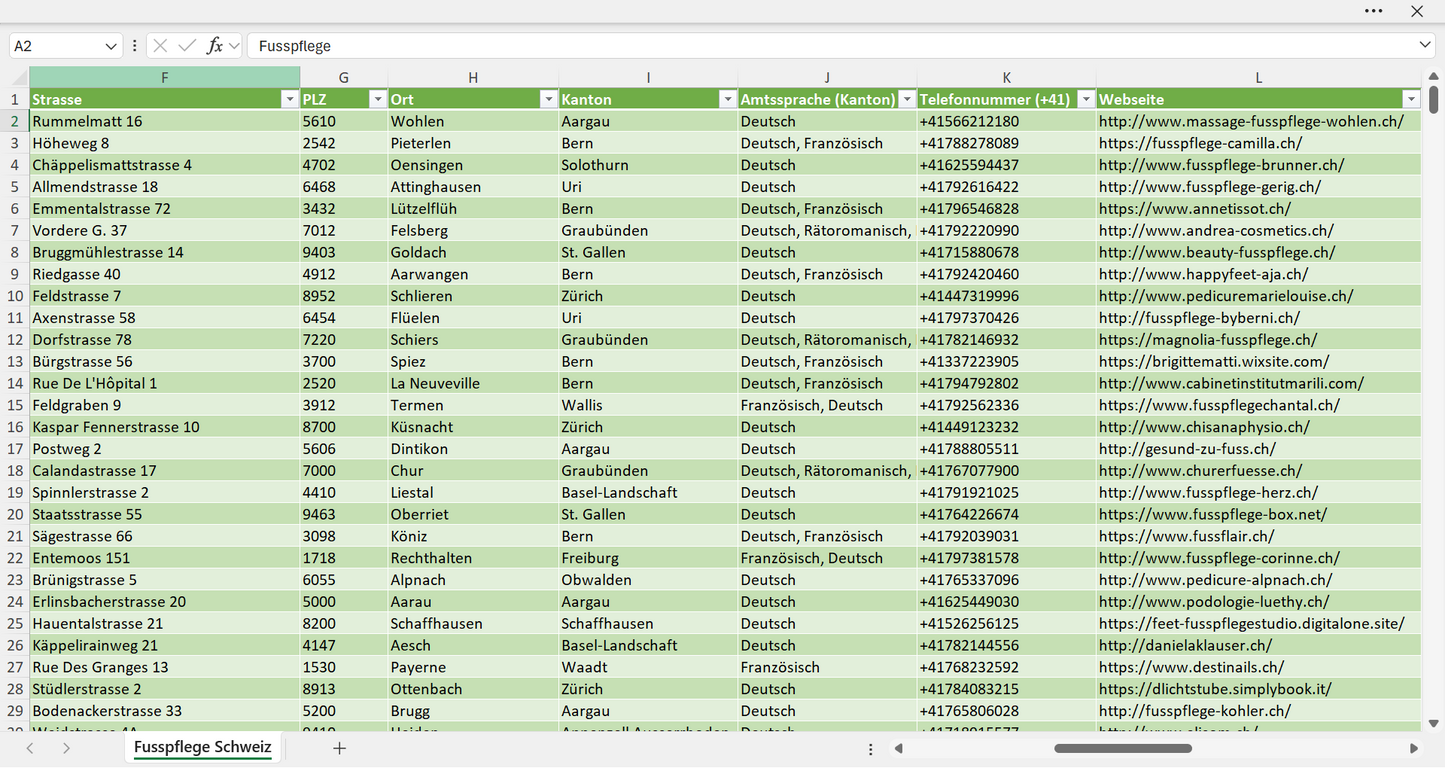Select phone number +41765806028
Screen dimensions: 1445x768
click(x=1007, y=711)
